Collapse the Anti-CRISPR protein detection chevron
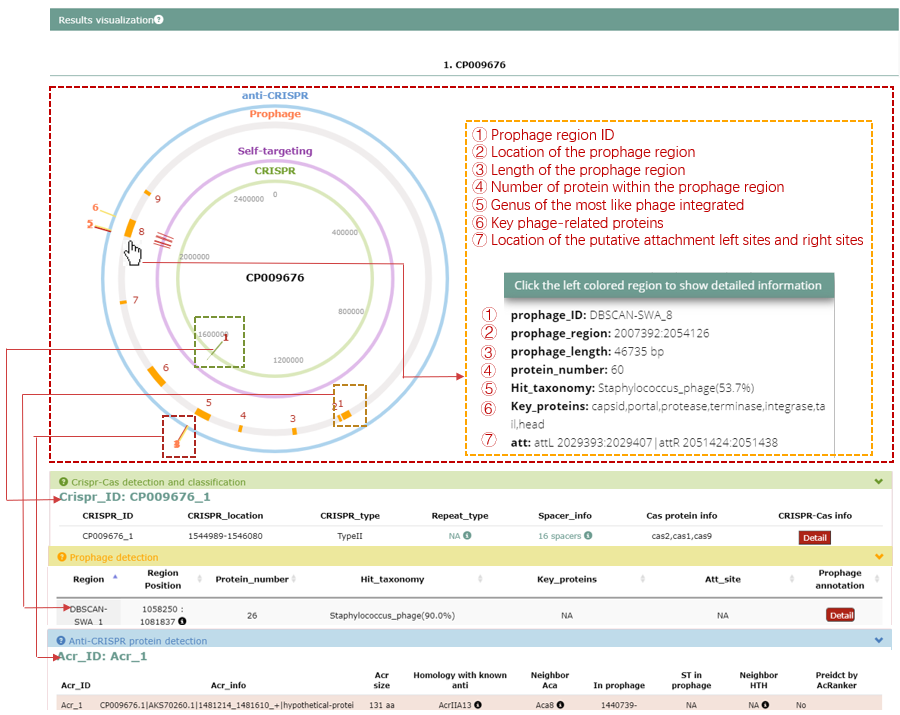The image size is (900, 715). pyautogui.click(x=878, y=641)
